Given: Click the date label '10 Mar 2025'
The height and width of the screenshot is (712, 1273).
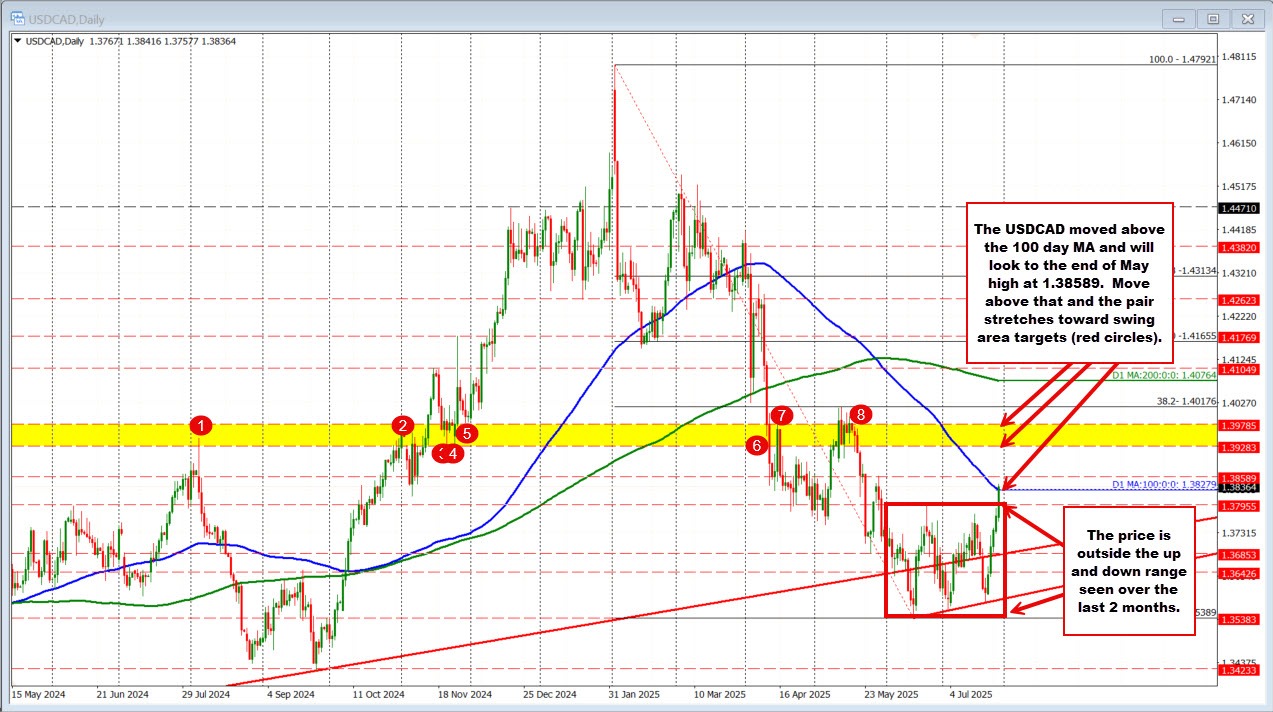Looking at the screenshot, I should pyautogui.click(x=722, y=692).
